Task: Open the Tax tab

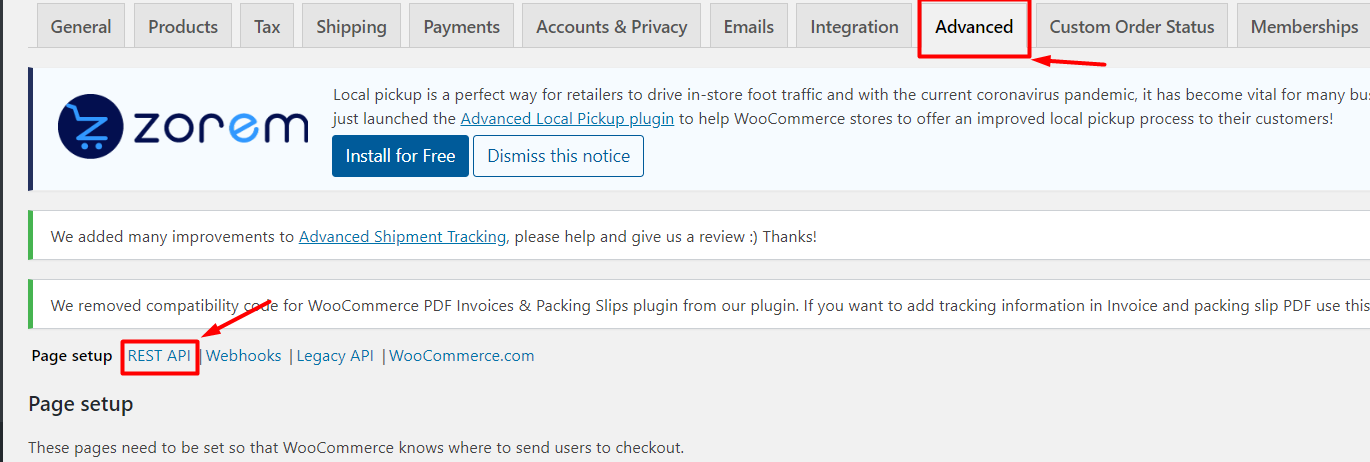Action: pyautogui.click(x=267, y=26)
